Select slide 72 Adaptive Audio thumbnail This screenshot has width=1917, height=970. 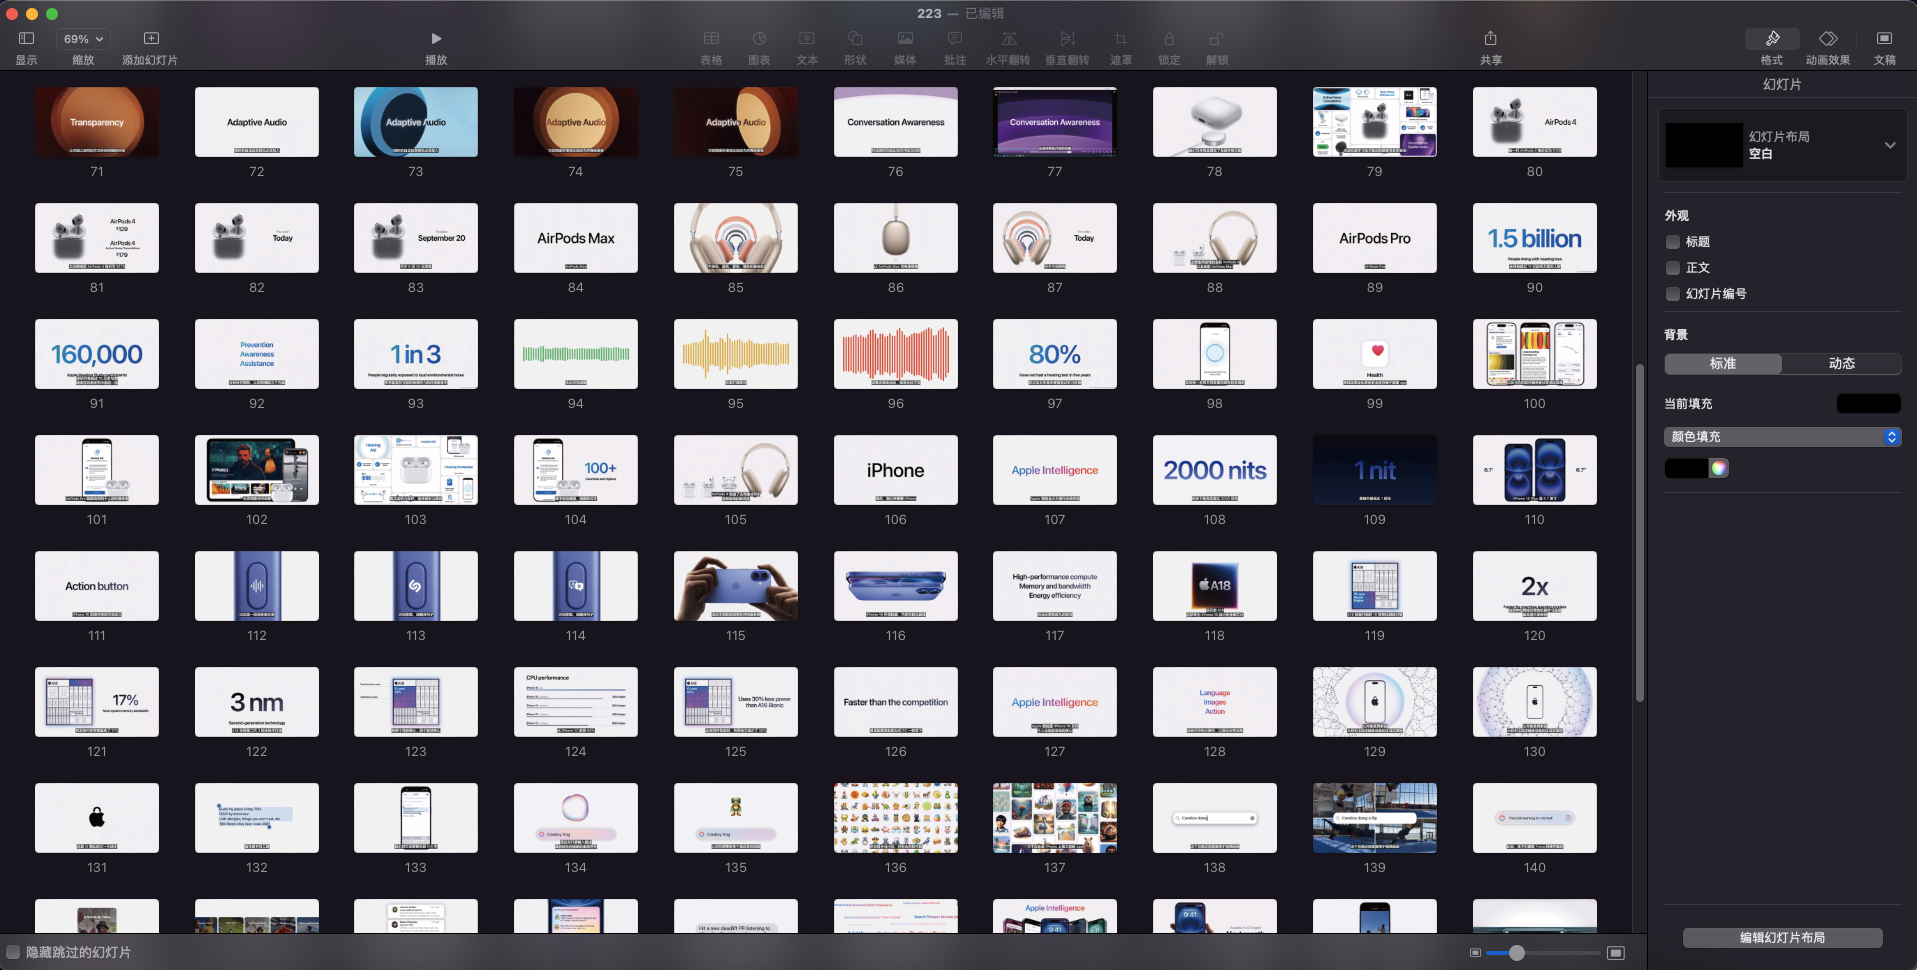(x=257, y=122)
